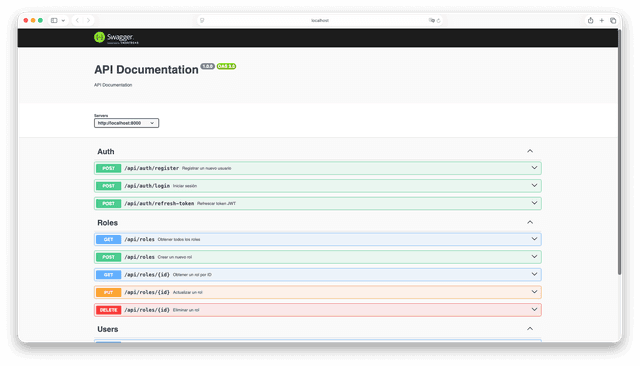
Task: Expand GET /api/roles chevron
Action: 534,239
